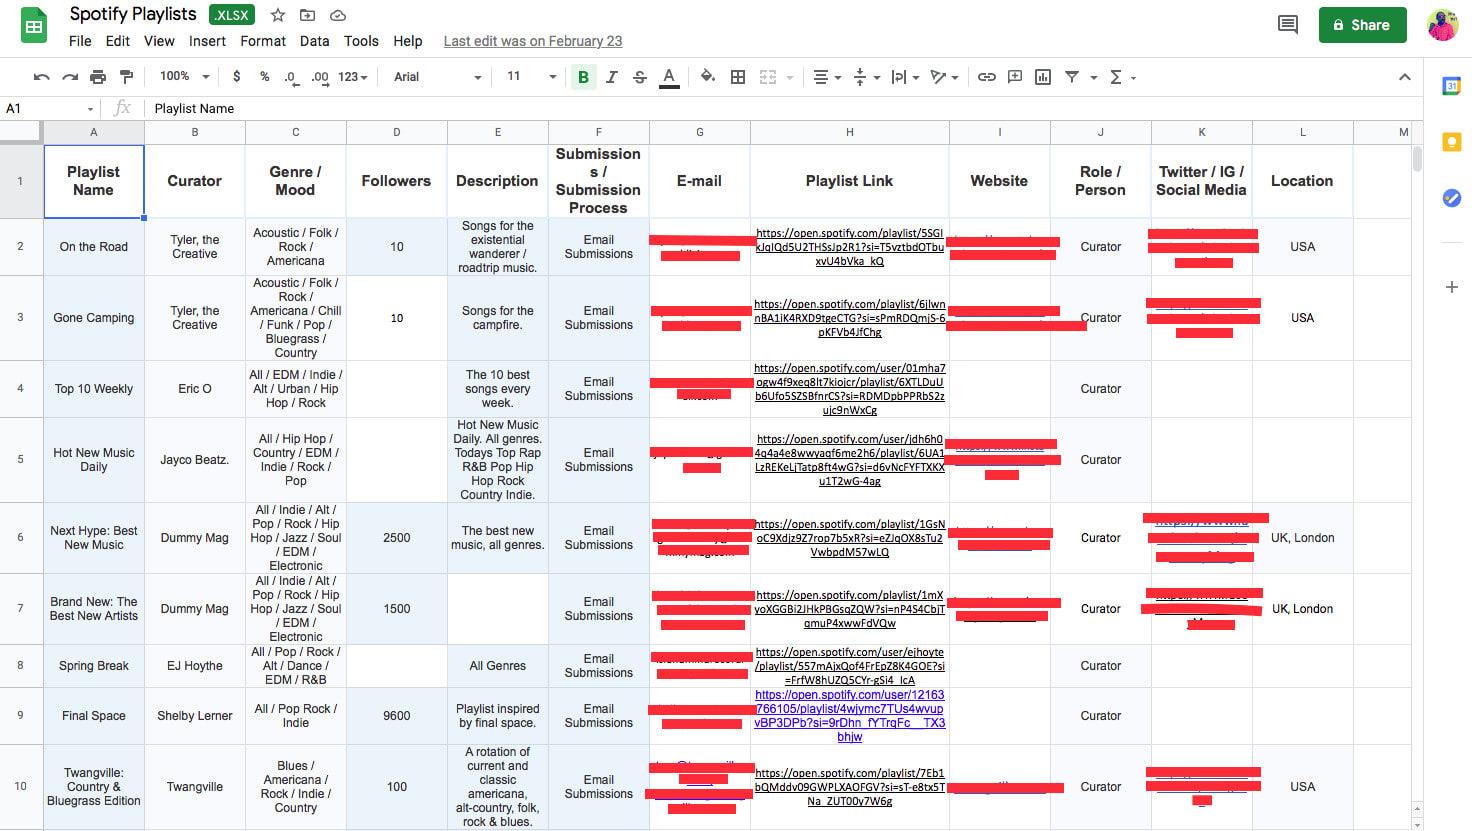Screen dimensions: 1472x831
Task: Open the font family dropdown showing Arial
Action: (x=435, y=76)
